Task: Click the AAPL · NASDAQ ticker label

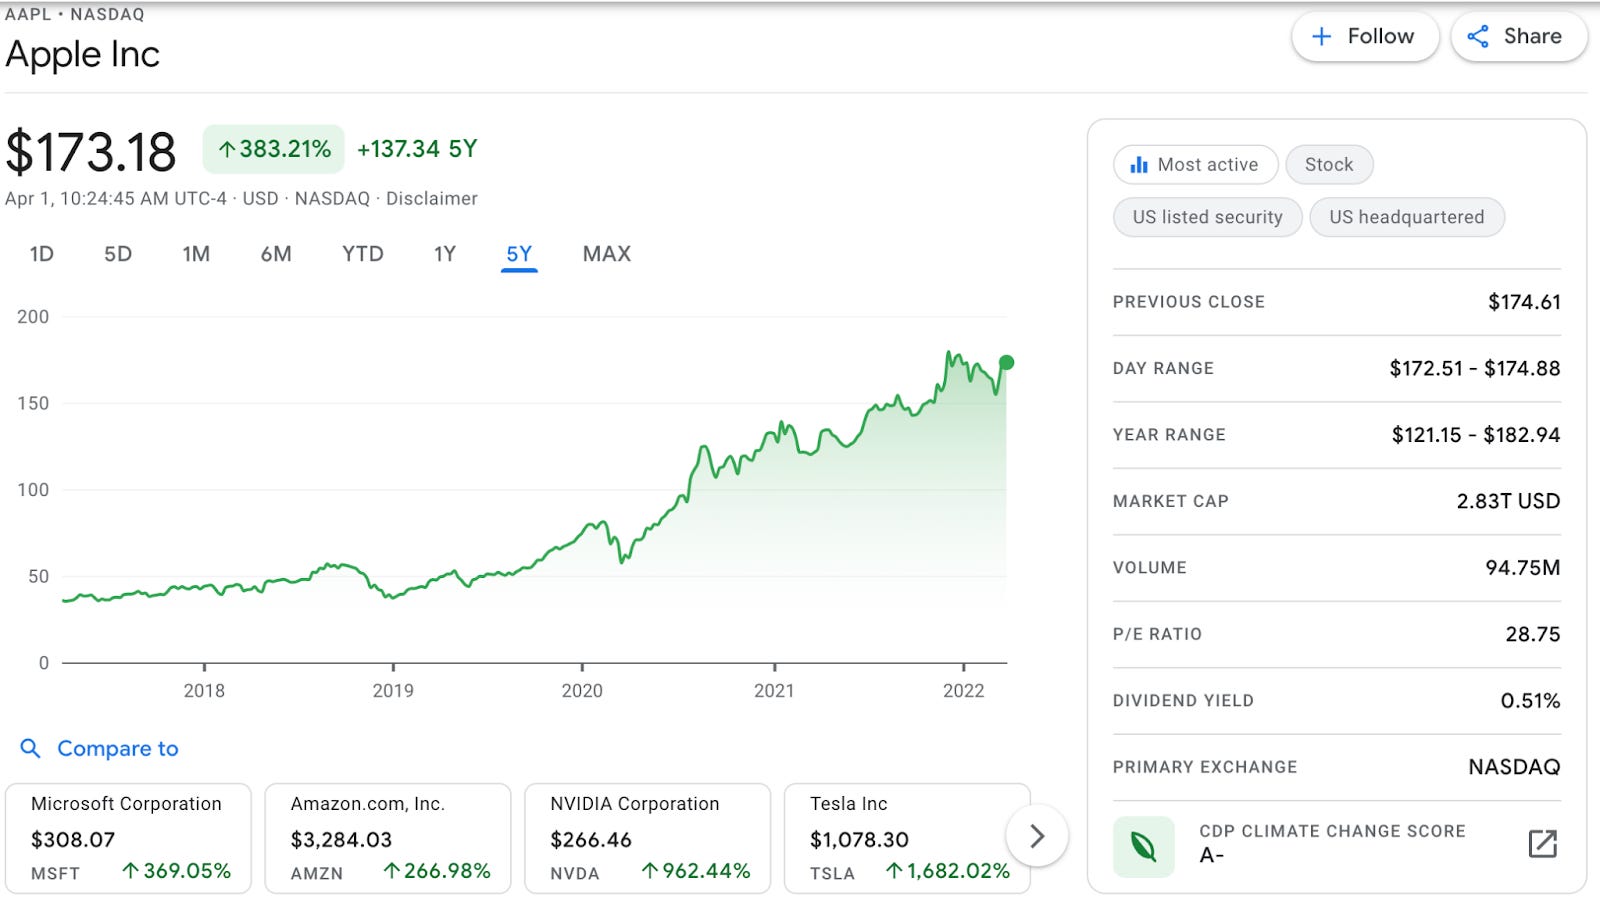Action: [x=75, y=15]
